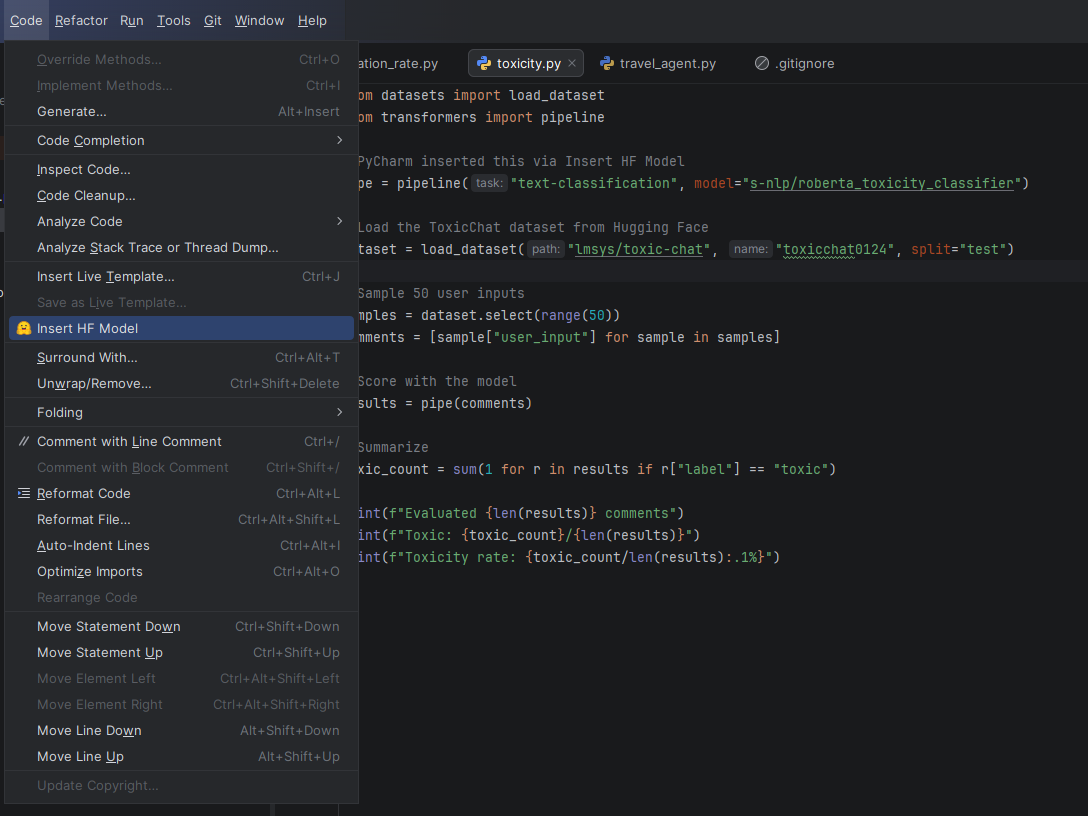Click the Python icon on travel_agent.py tab

(607, 63)
